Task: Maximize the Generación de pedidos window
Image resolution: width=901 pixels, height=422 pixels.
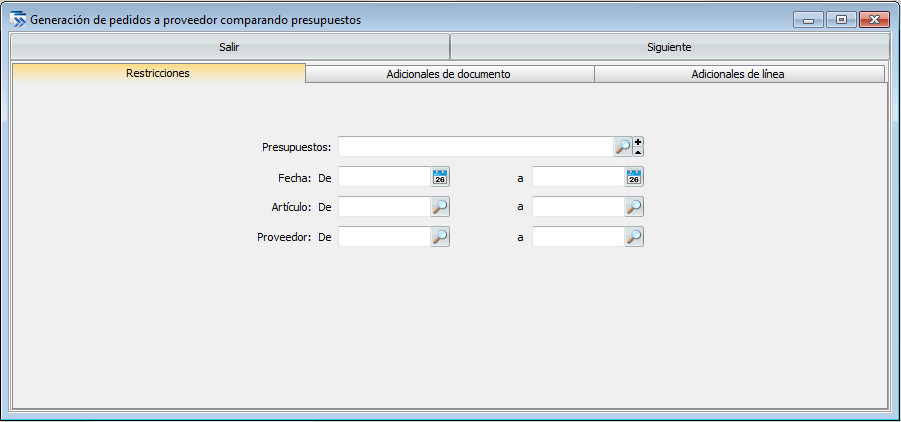Action: click(x=841, y=19)
